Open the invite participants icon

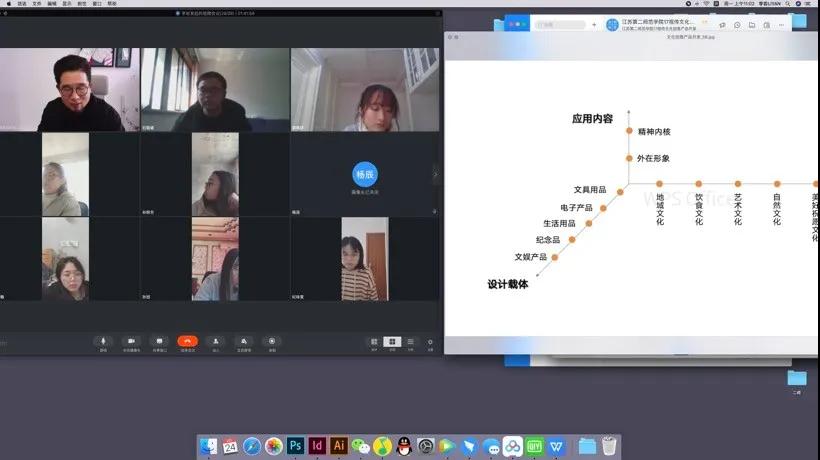point(215,341)
